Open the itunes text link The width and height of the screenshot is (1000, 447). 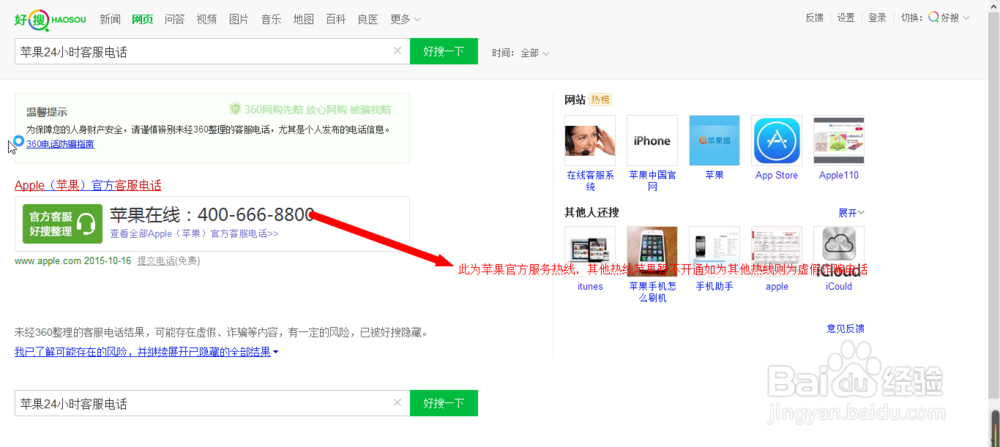point(590,286)
